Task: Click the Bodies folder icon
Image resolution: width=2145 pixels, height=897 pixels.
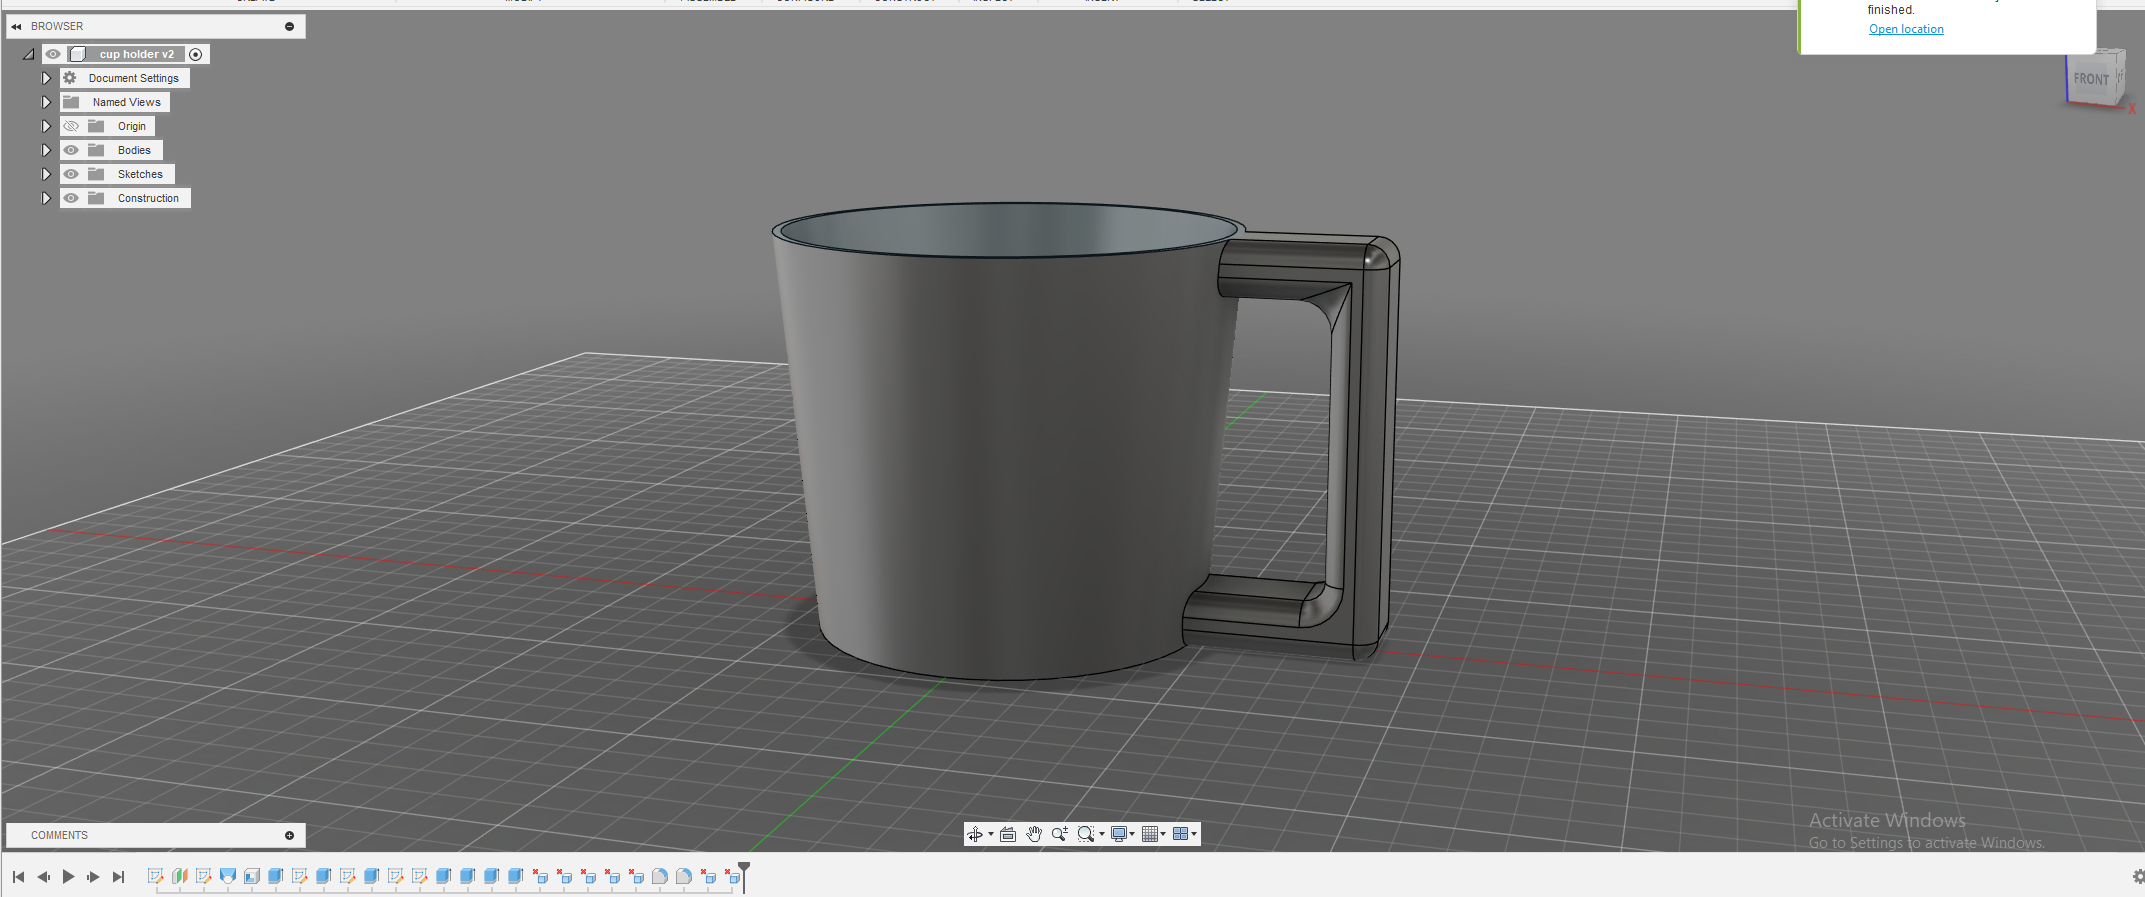Action: pos(96,150)
